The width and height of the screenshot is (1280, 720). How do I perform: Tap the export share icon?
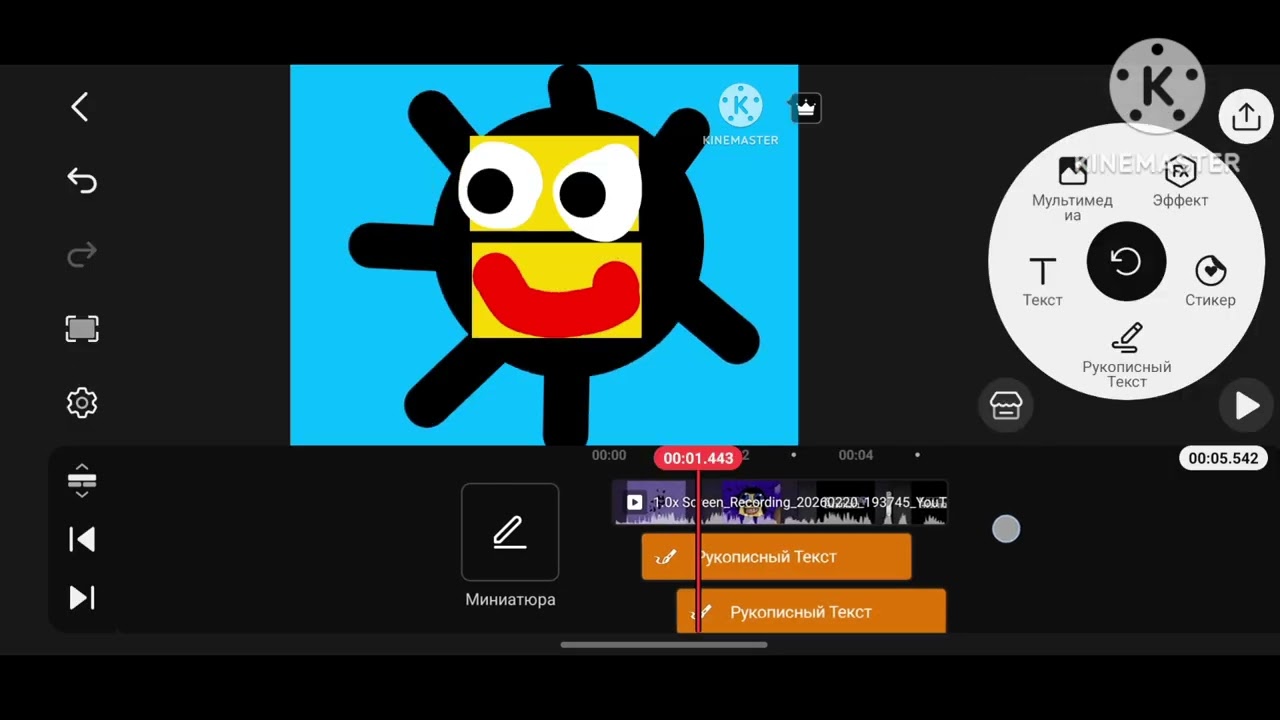1246,117
